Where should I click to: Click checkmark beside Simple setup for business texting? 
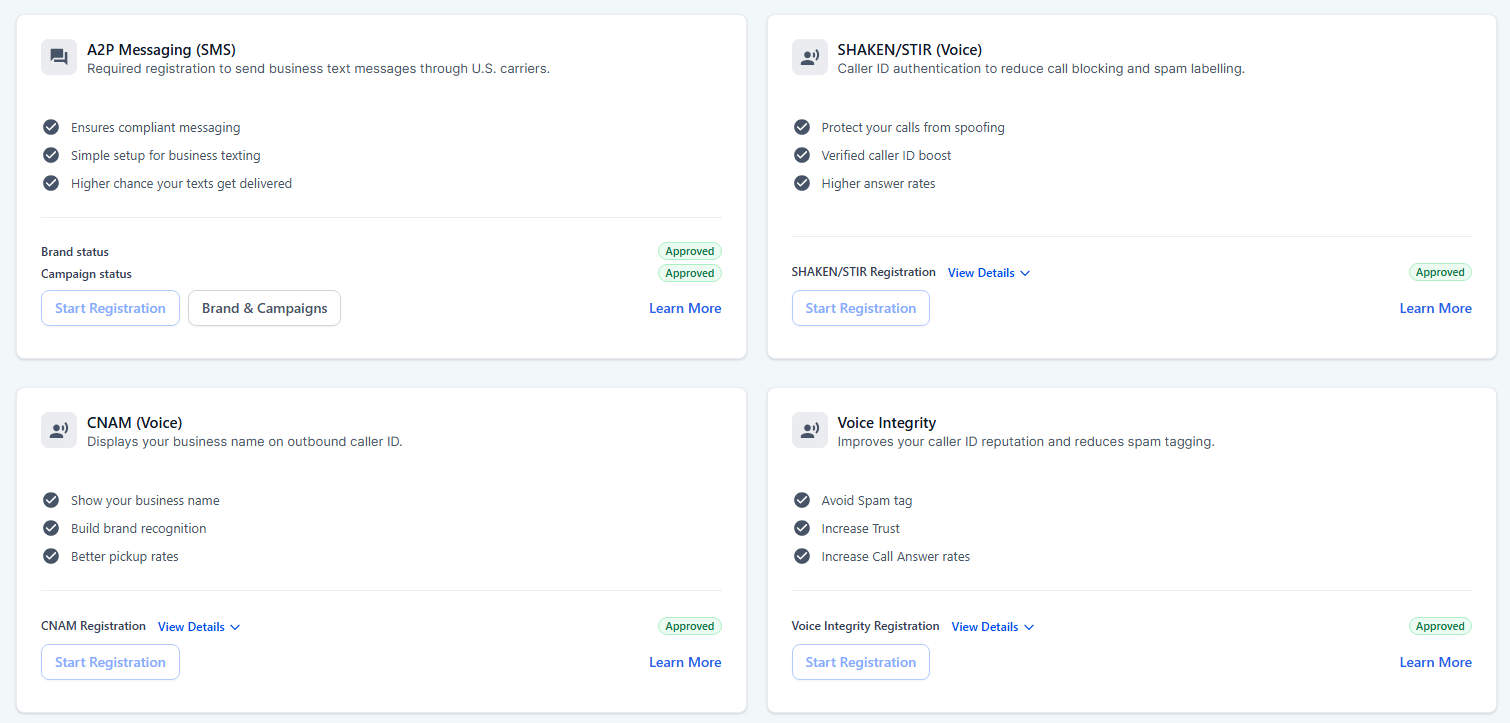51,155
